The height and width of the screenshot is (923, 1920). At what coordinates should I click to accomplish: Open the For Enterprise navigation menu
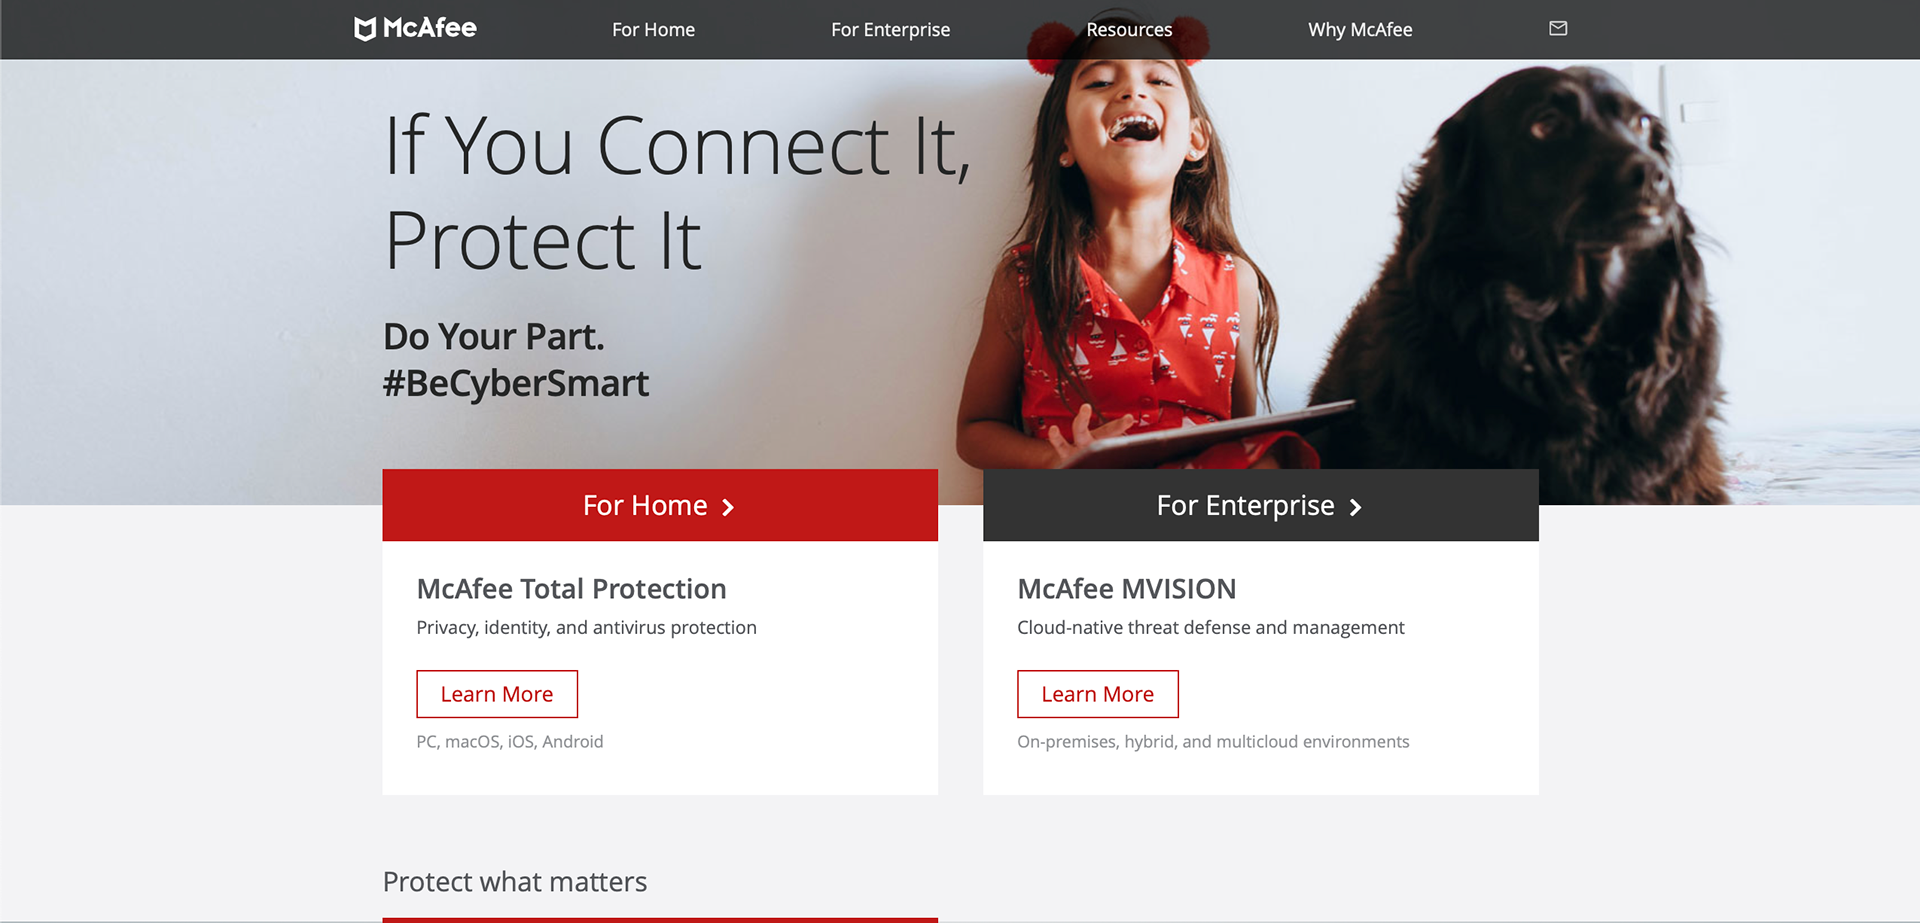(x=890, y=30)
